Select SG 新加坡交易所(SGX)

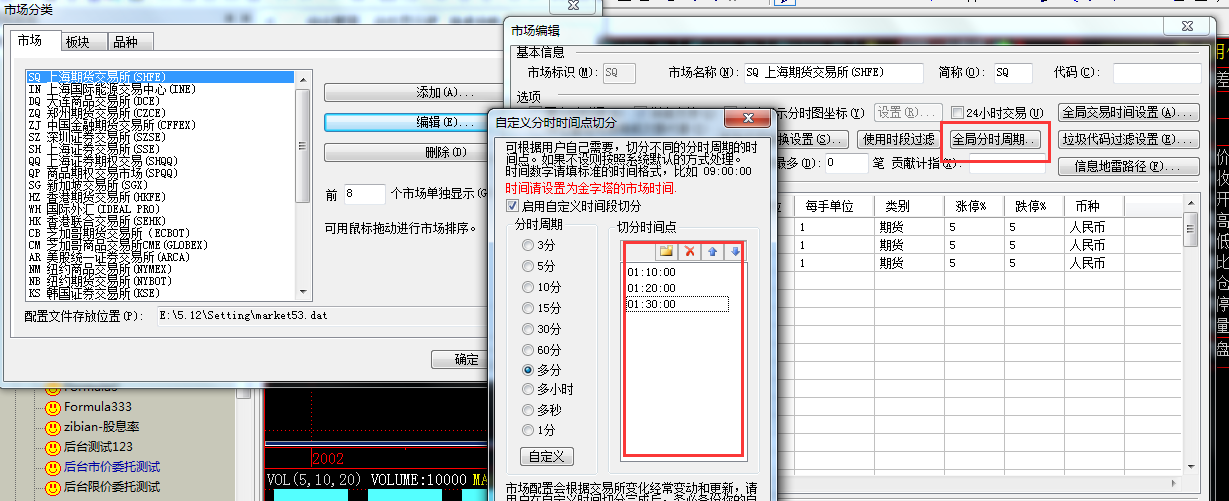(160, 185)
